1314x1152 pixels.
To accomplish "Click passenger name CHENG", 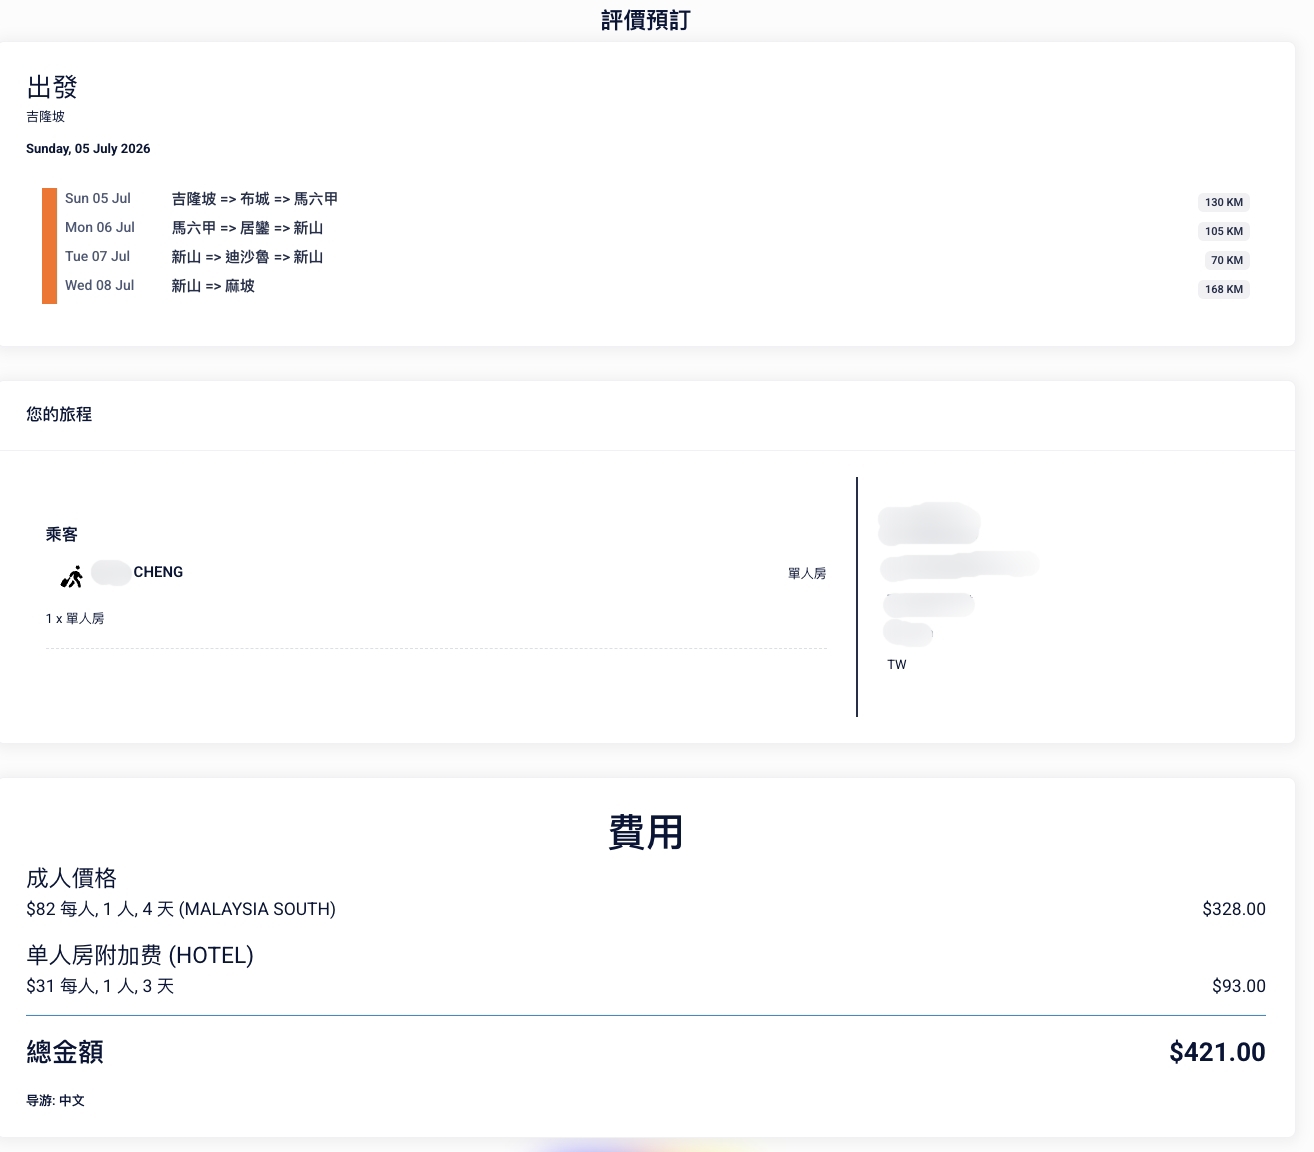I will click(158, 572).
